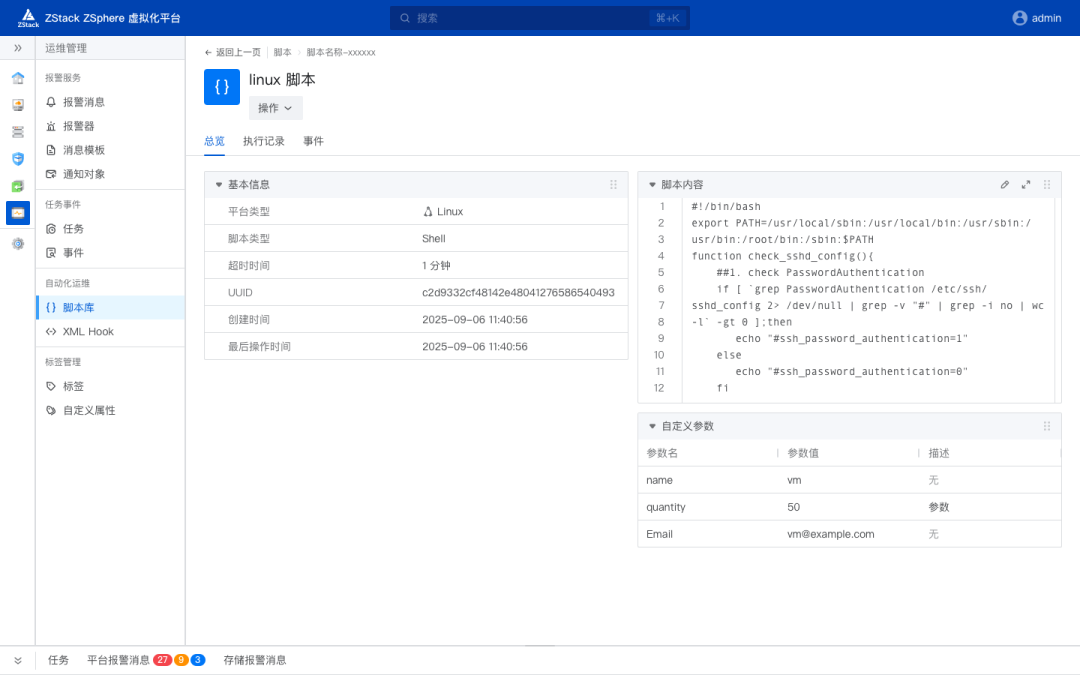This screenshot has width=1080, height=675.
Task: Open the settings gear icon in rail
Action: (x=18, y=243)
